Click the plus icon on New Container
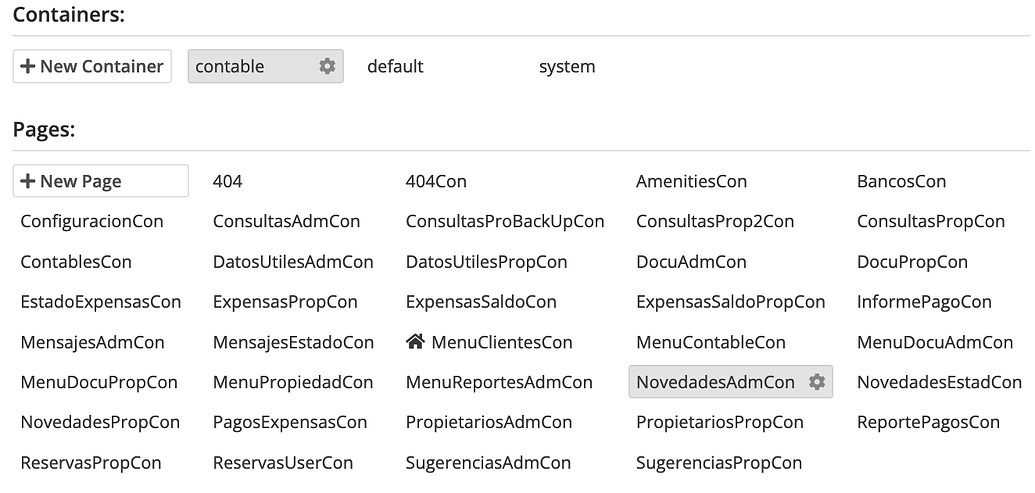This screenshot has height=493, width=1035. coord(28,66)
